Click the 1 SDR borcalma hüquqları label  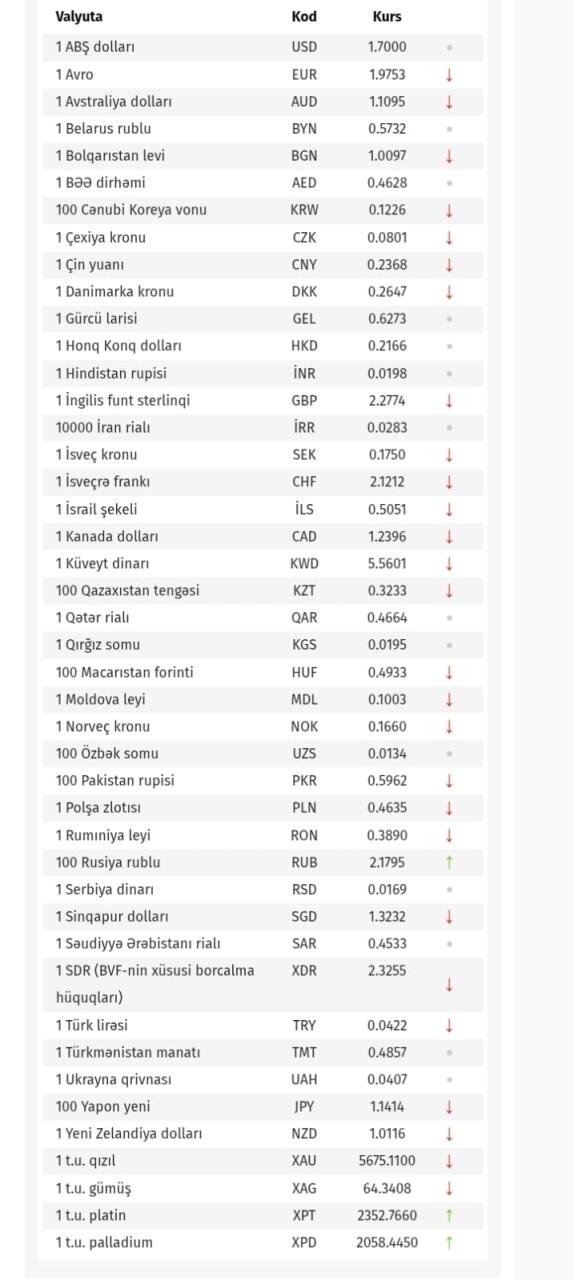155,984
